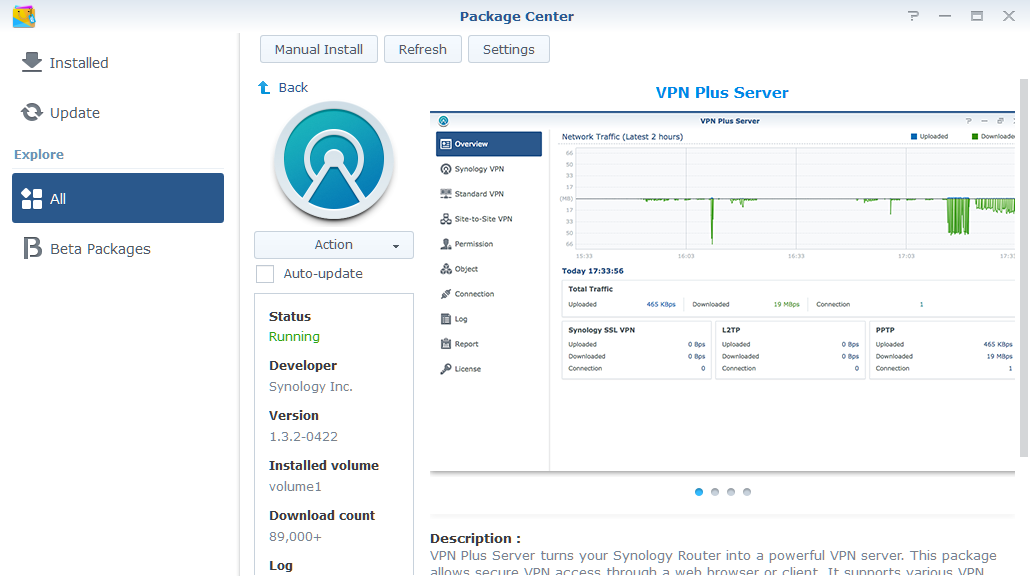The image size is (1030, 576).
Task: Enable Auto-update for VPN Plus Server
Action: [265, 273]
